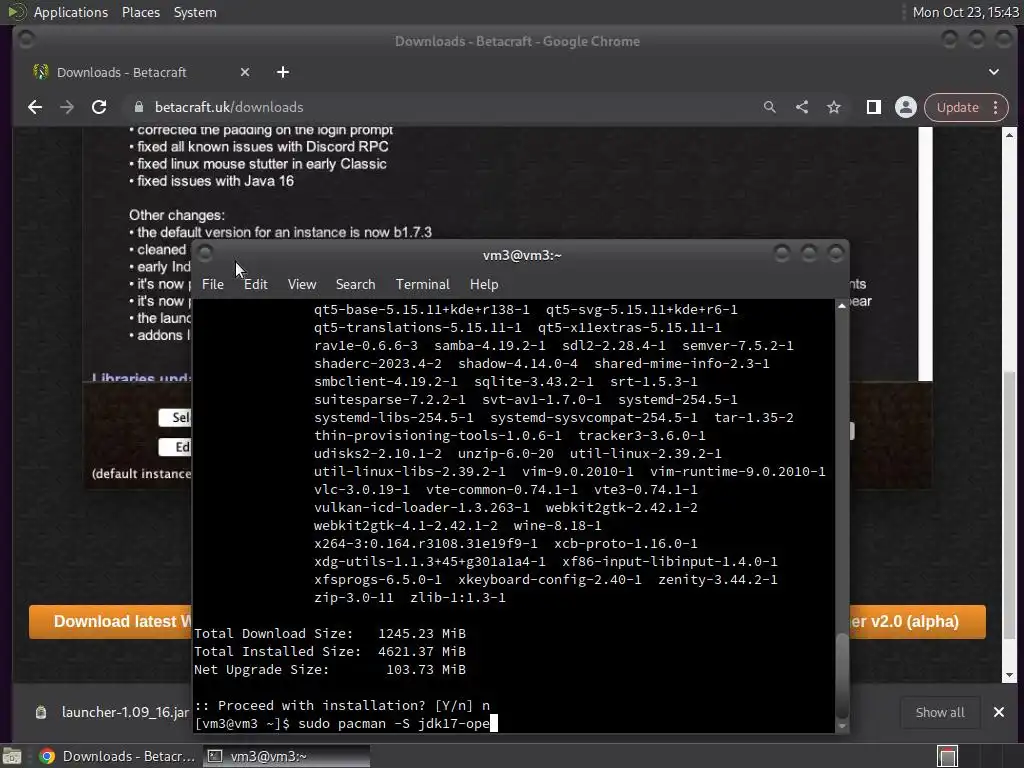
Task: Click 'Proceed with installation?' prompt line
Action: 342,705
